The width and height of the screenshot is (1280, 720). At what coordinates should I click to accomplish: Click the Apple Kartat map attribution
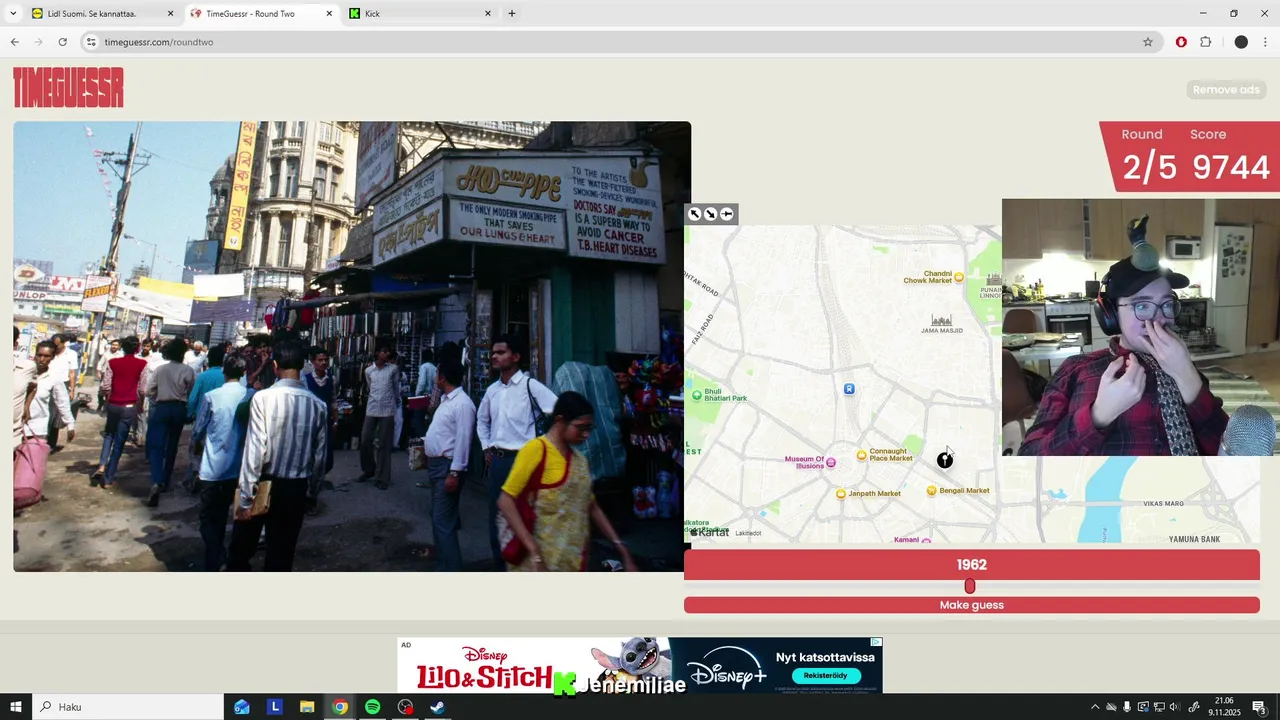711,533
